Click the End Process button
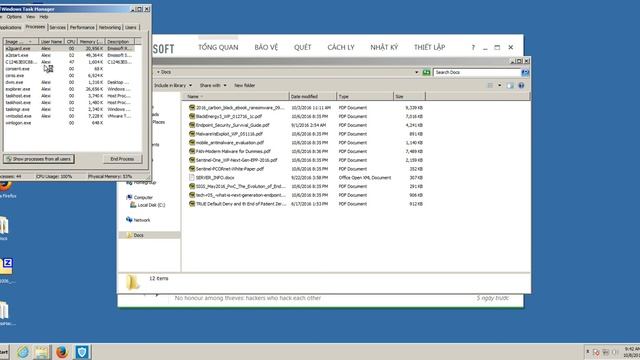 (x=122, y=159)
